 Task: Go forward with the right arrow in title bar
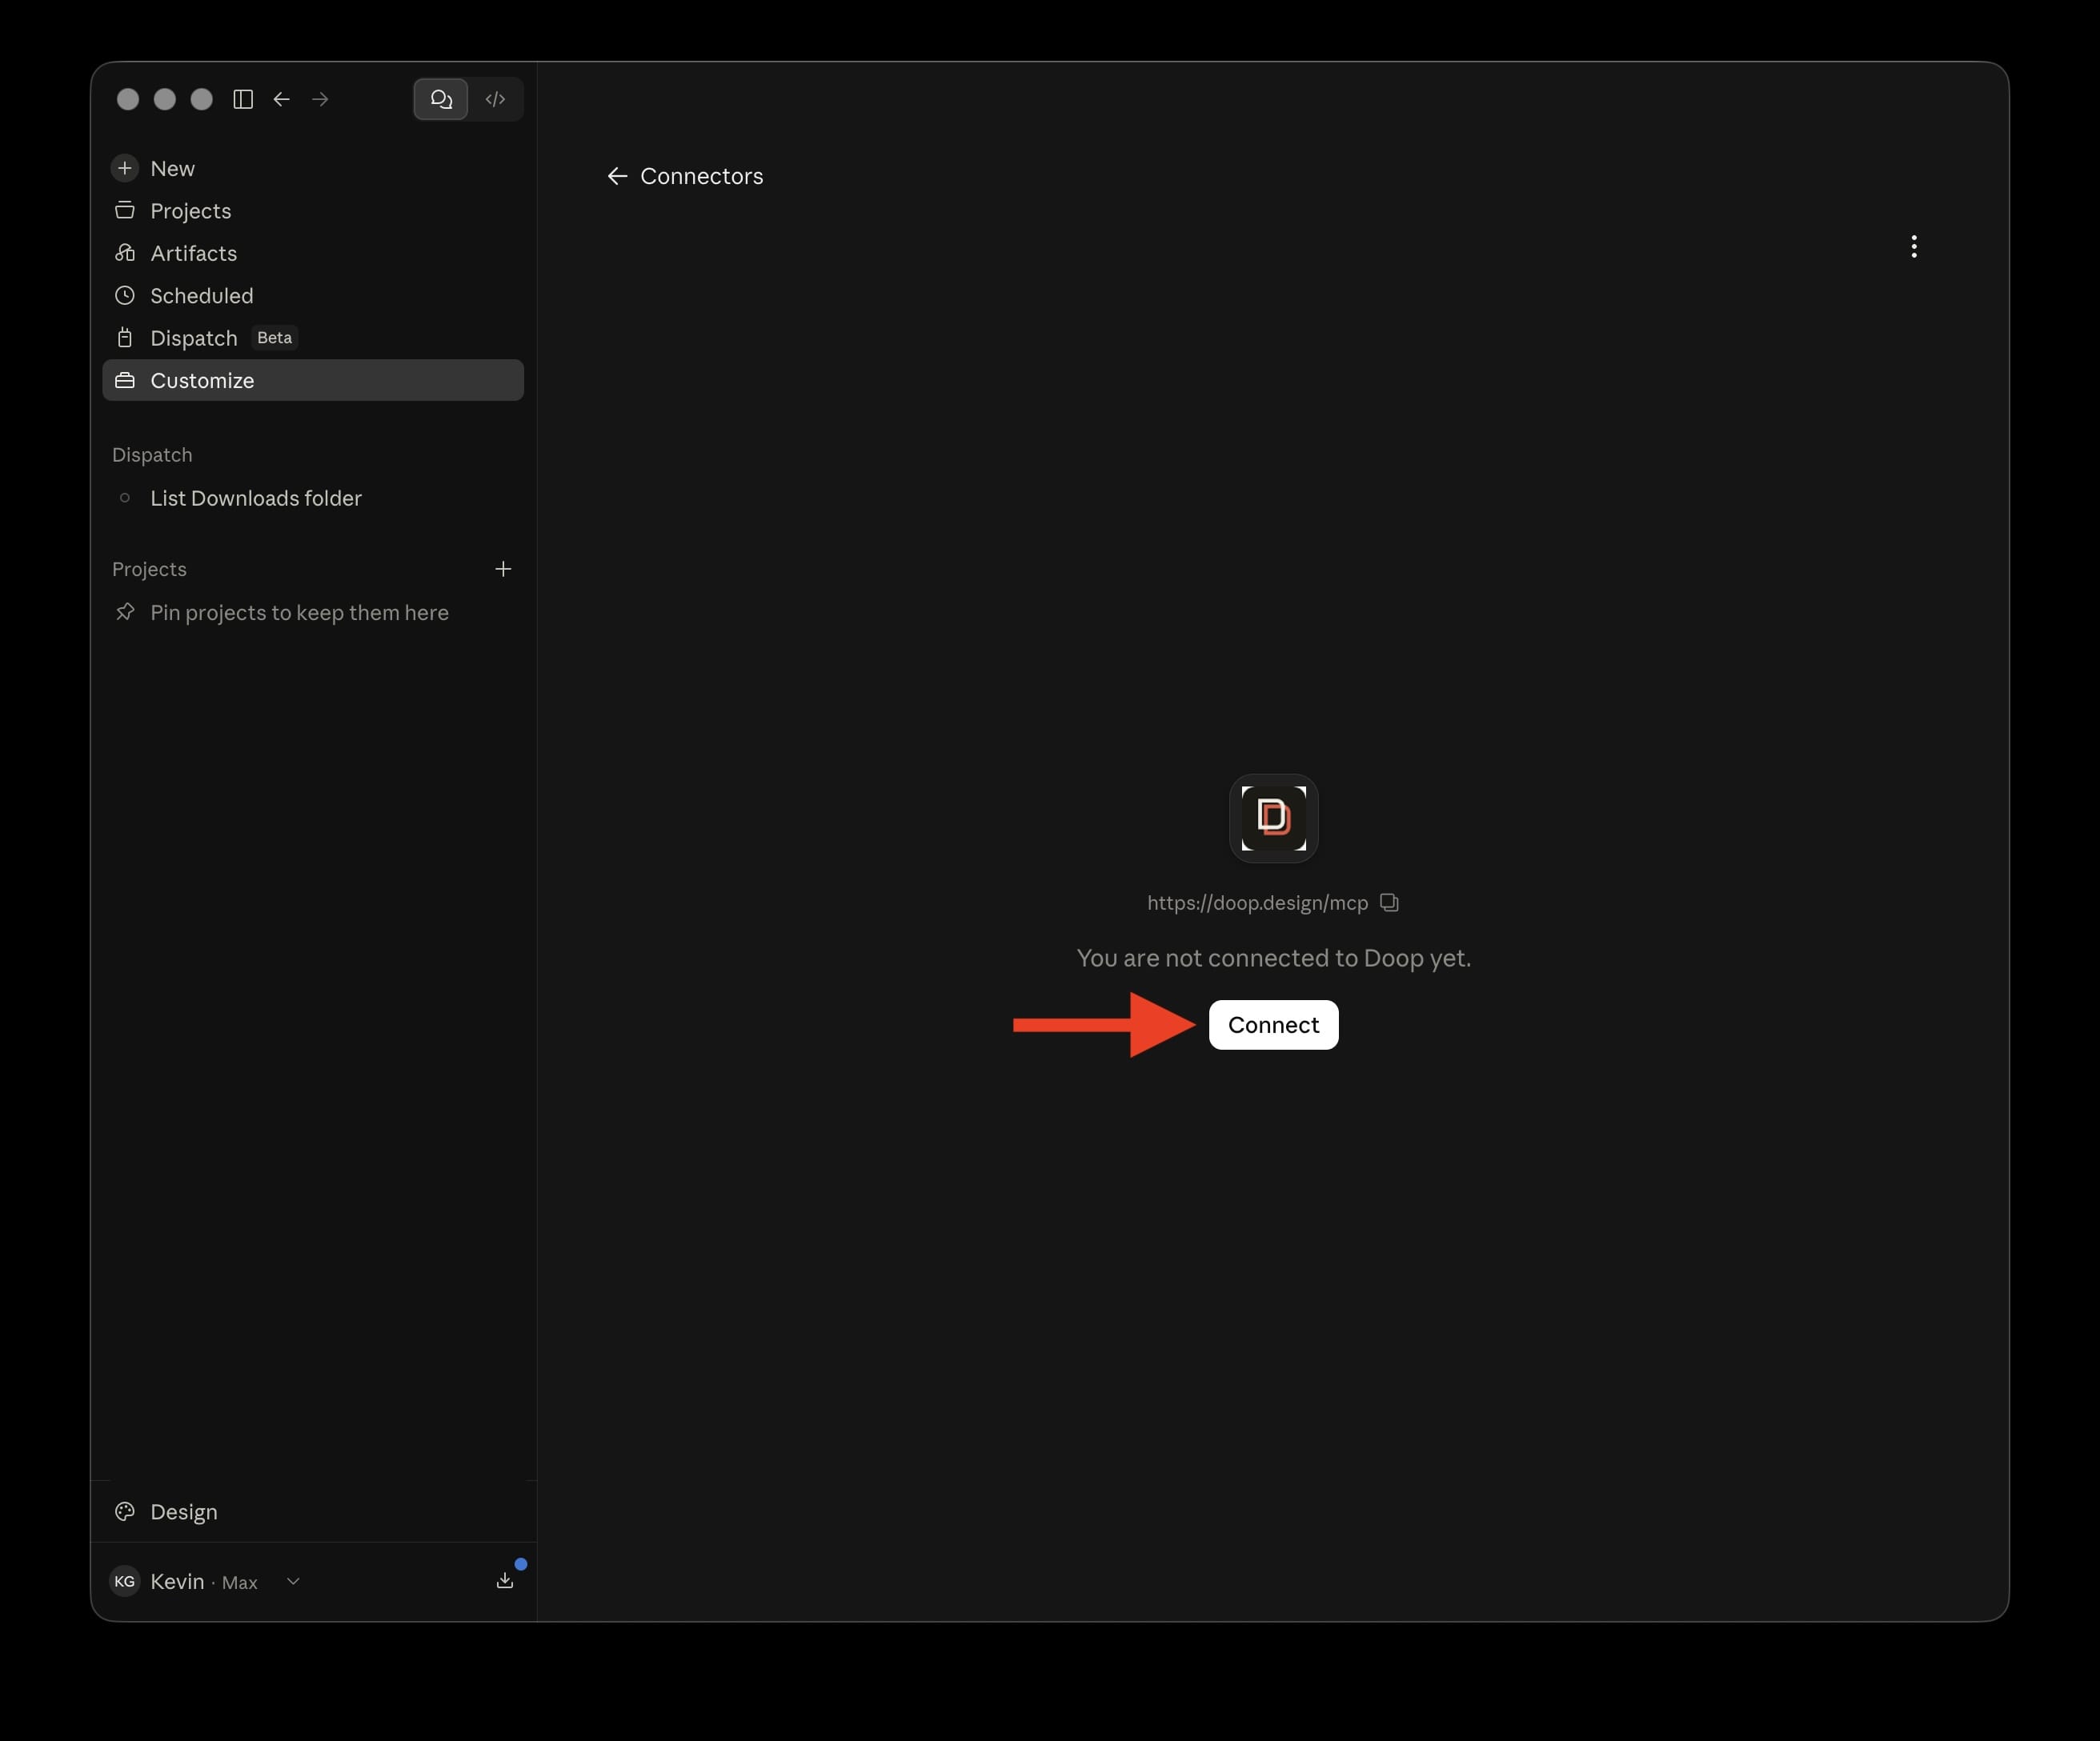[320, 99]
